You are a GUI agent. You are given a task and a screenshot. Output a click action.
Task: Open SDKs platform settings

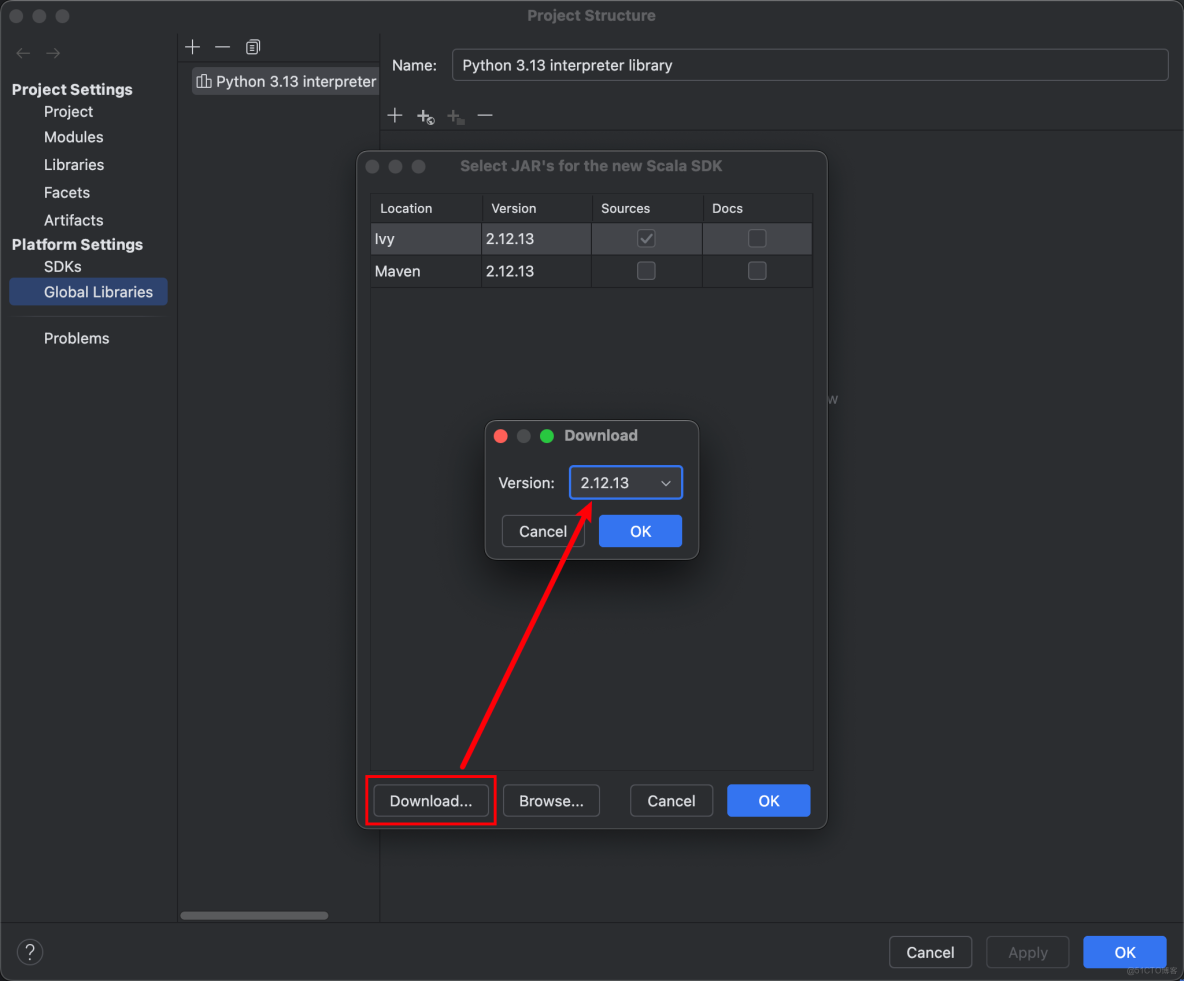(x=62, y=267)
